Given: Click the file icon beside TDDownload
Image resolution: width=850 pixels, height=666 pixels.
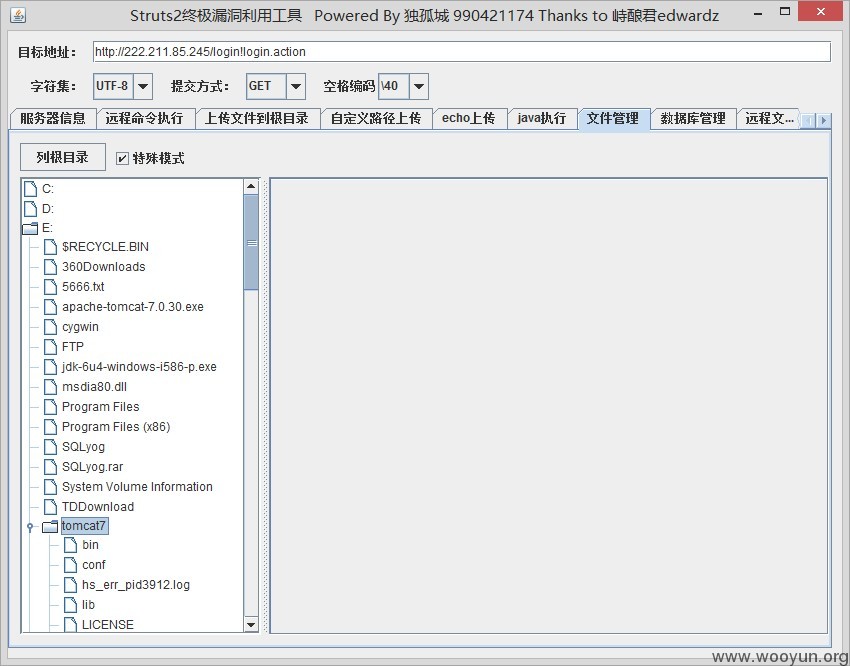Looking at the screenshot, I should coord(50,507).
